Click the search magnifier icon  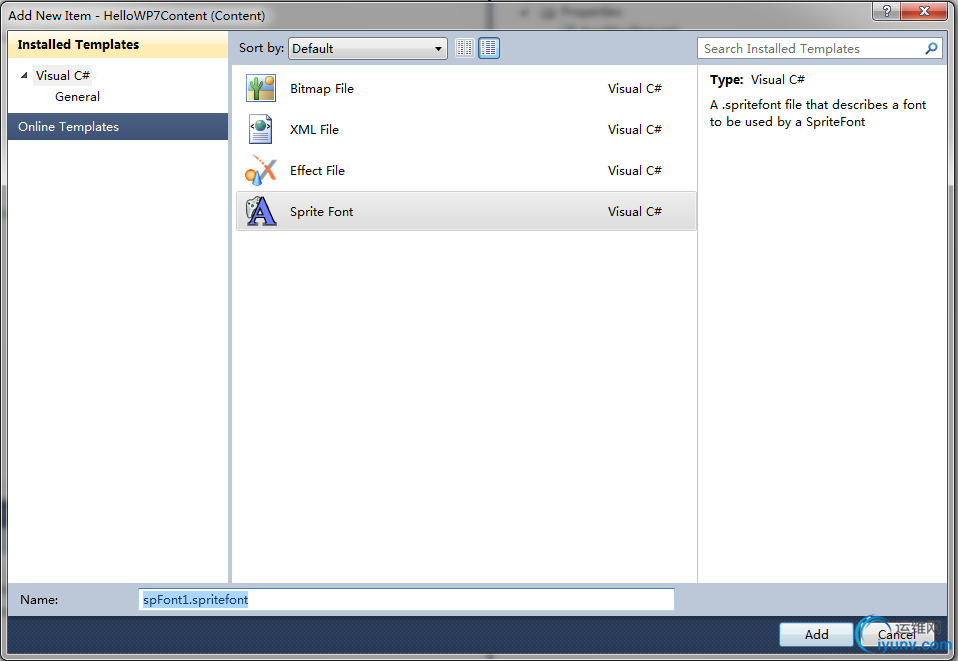pyautogui.click(x=931, y=48)
